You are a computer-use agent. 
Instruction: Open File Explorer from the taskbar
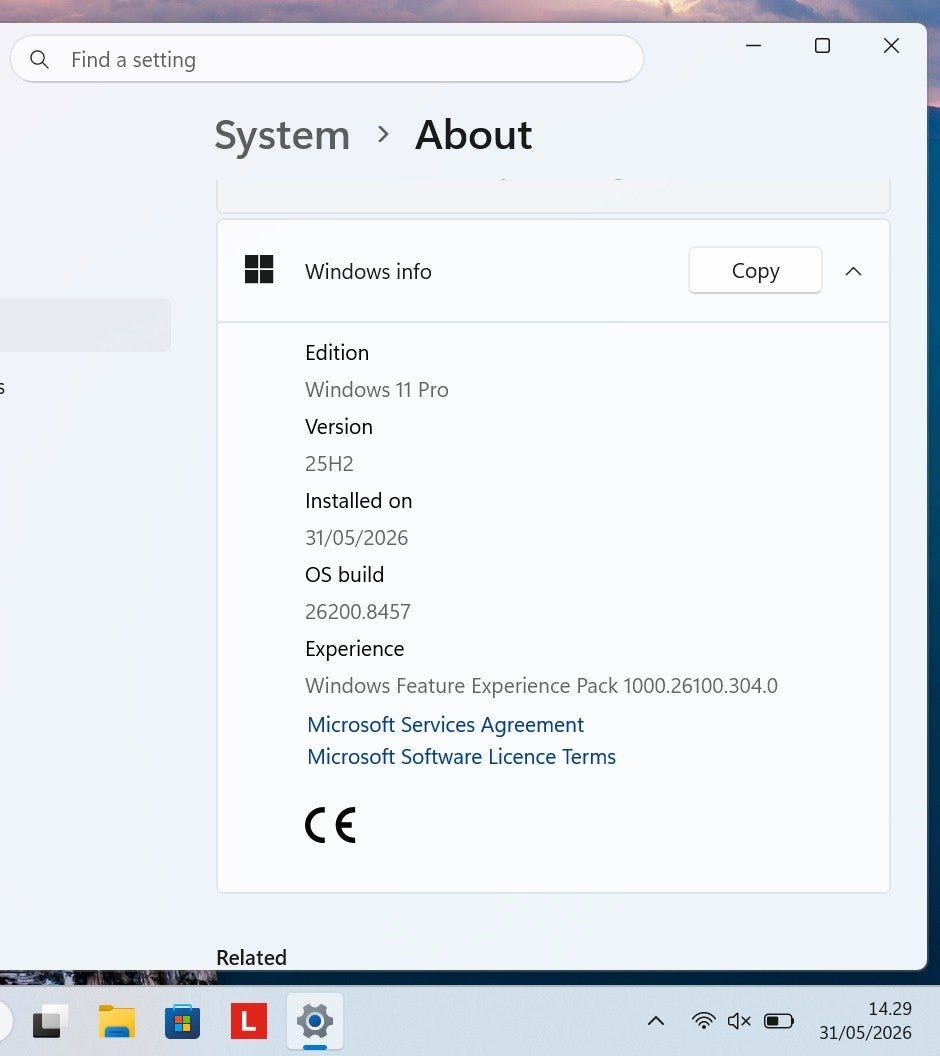pyautogui.click(x=117, y=1022)
